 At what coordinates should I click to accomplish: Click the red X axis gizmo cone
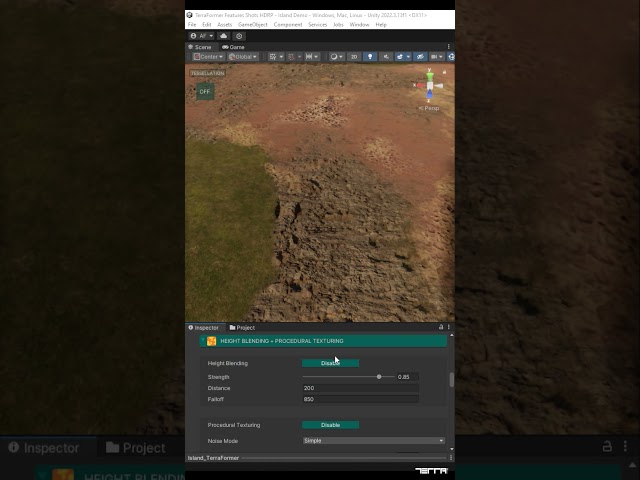click(420, 85)
